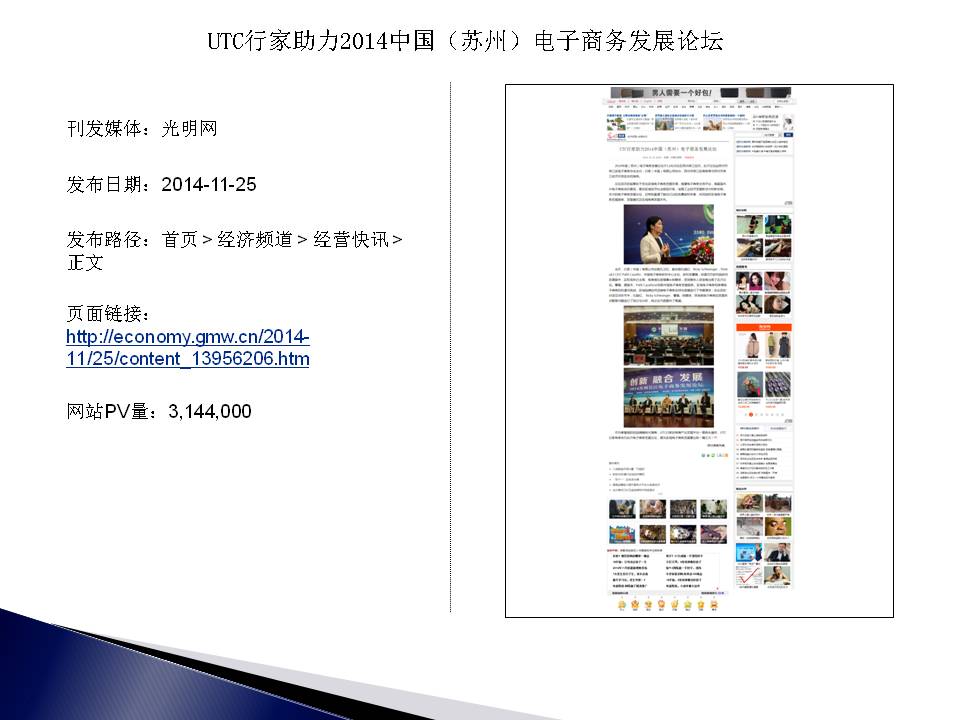Select the date line 发布日期：2014-11-25

click(x=161, y=184)
